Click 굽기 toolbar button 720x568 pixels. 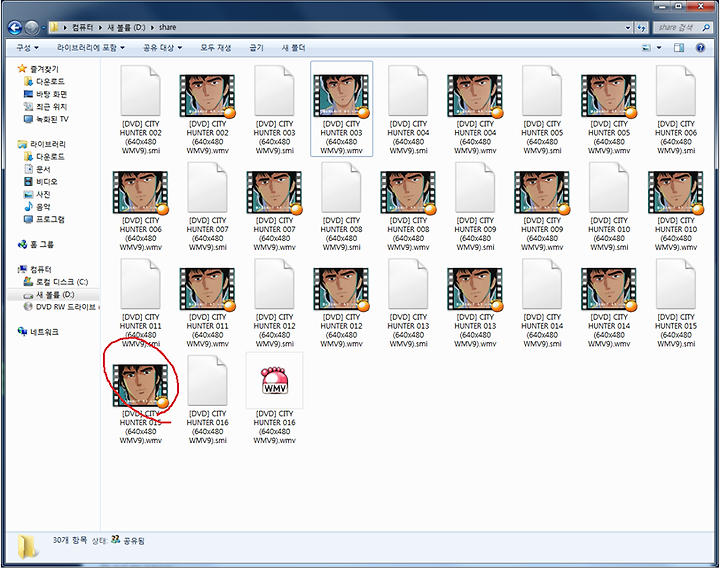(x=256, y=47)
